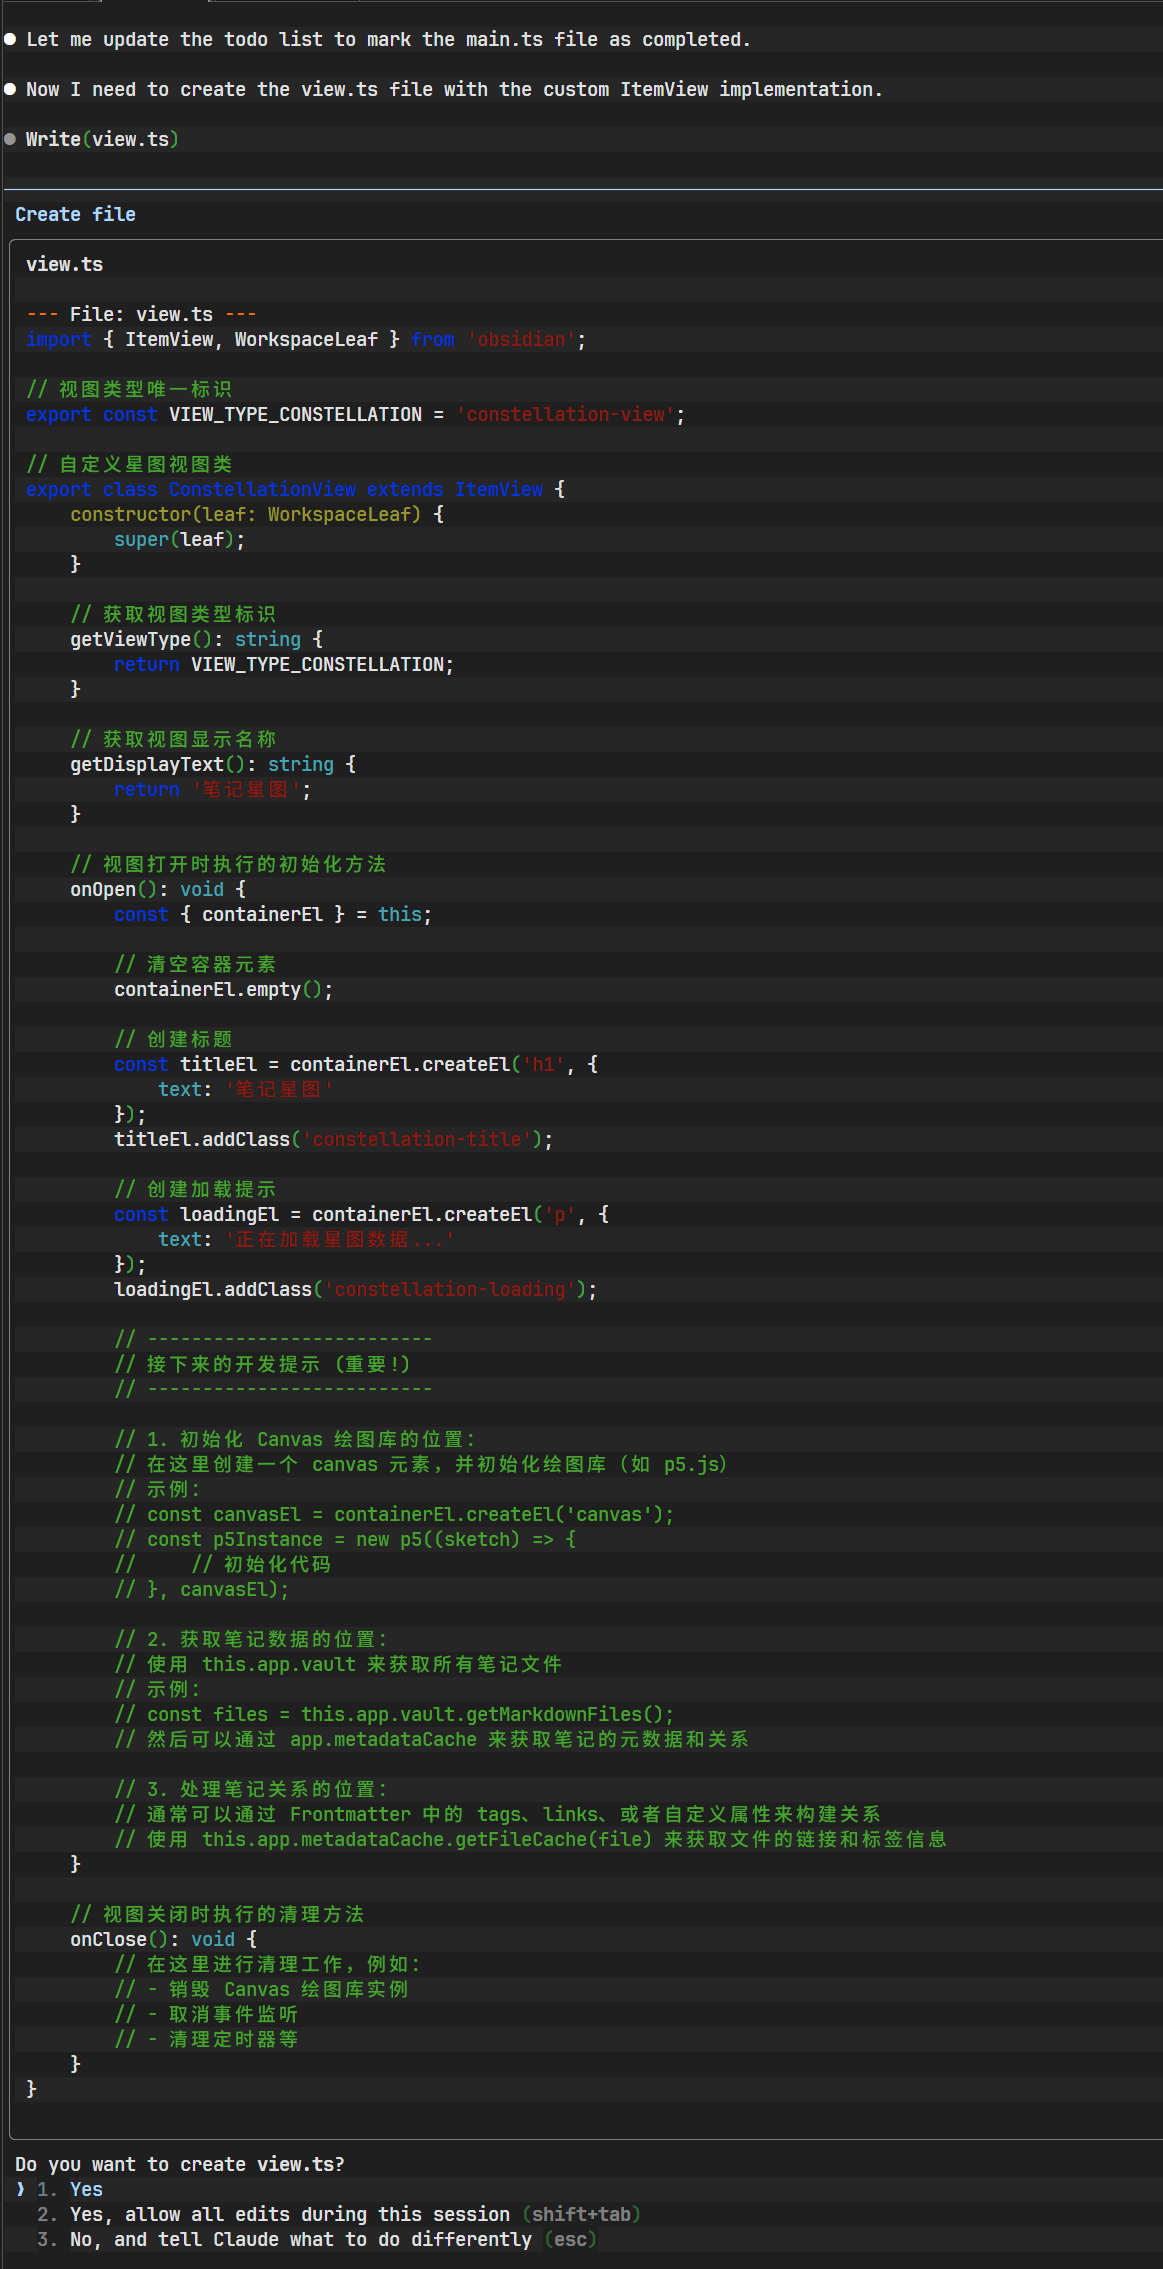Click the 'Do you want to create view.ts?' prompt
The image size is (1163, 2269).
180,2164
